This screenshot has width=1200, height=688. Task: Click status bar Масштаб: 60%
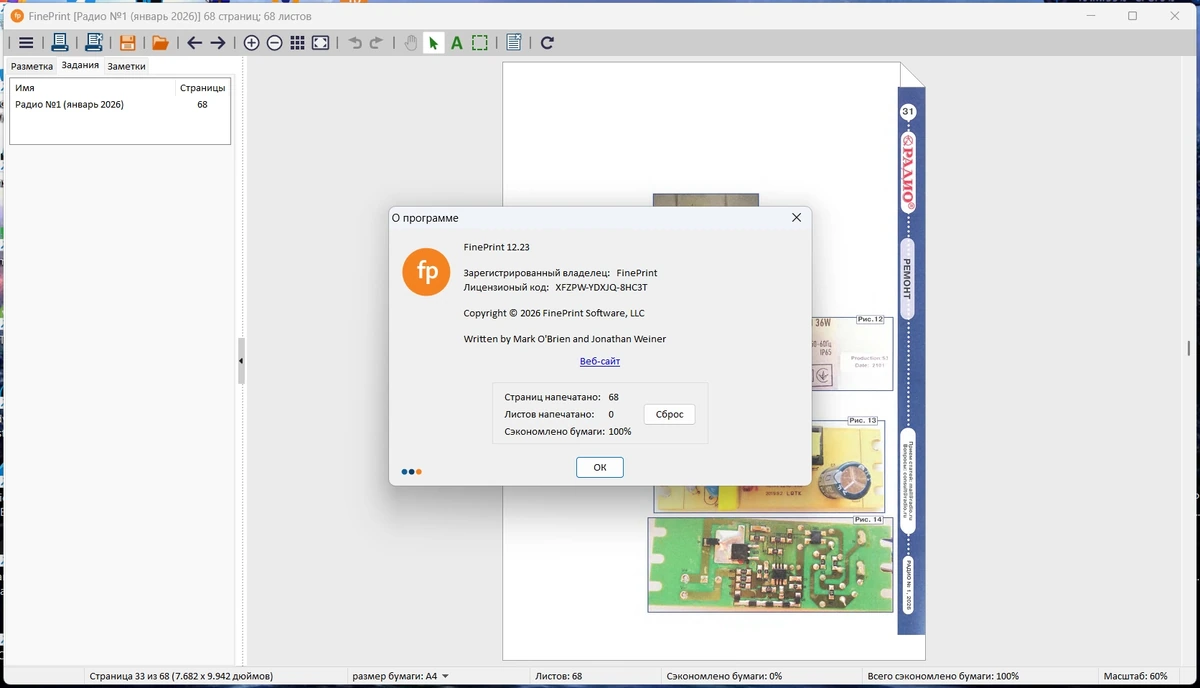tap(1135, 676)
